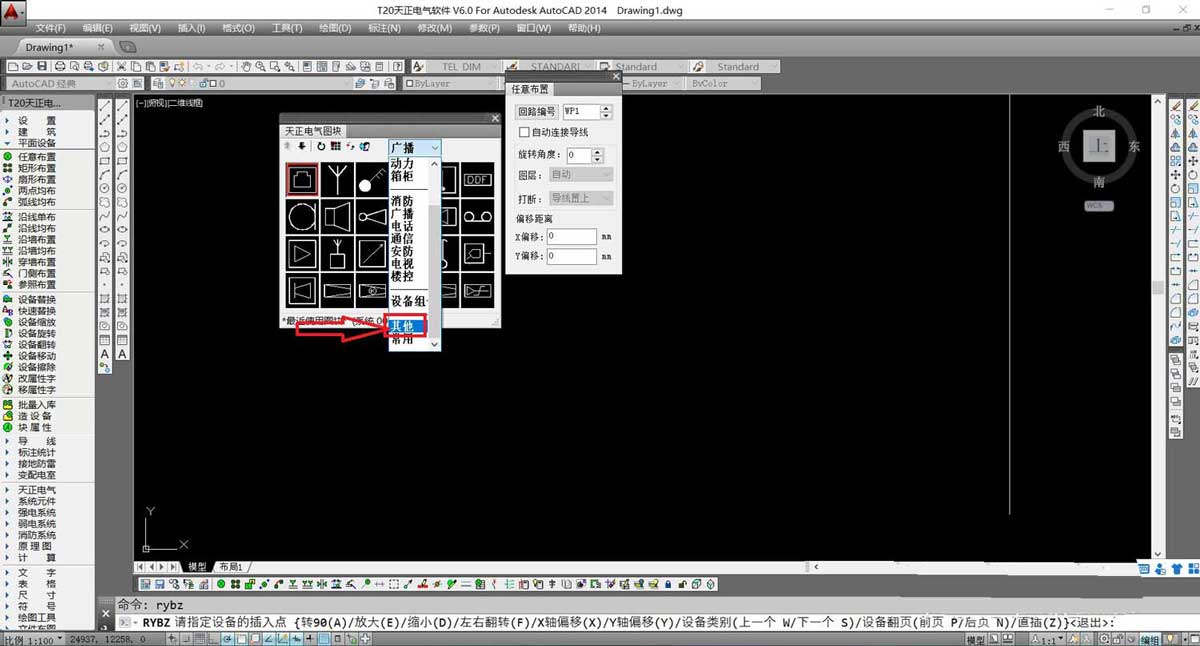Select the 弧线均布 command
The width and height of the screenshot is (1200, 646).
tap(36, 201)
